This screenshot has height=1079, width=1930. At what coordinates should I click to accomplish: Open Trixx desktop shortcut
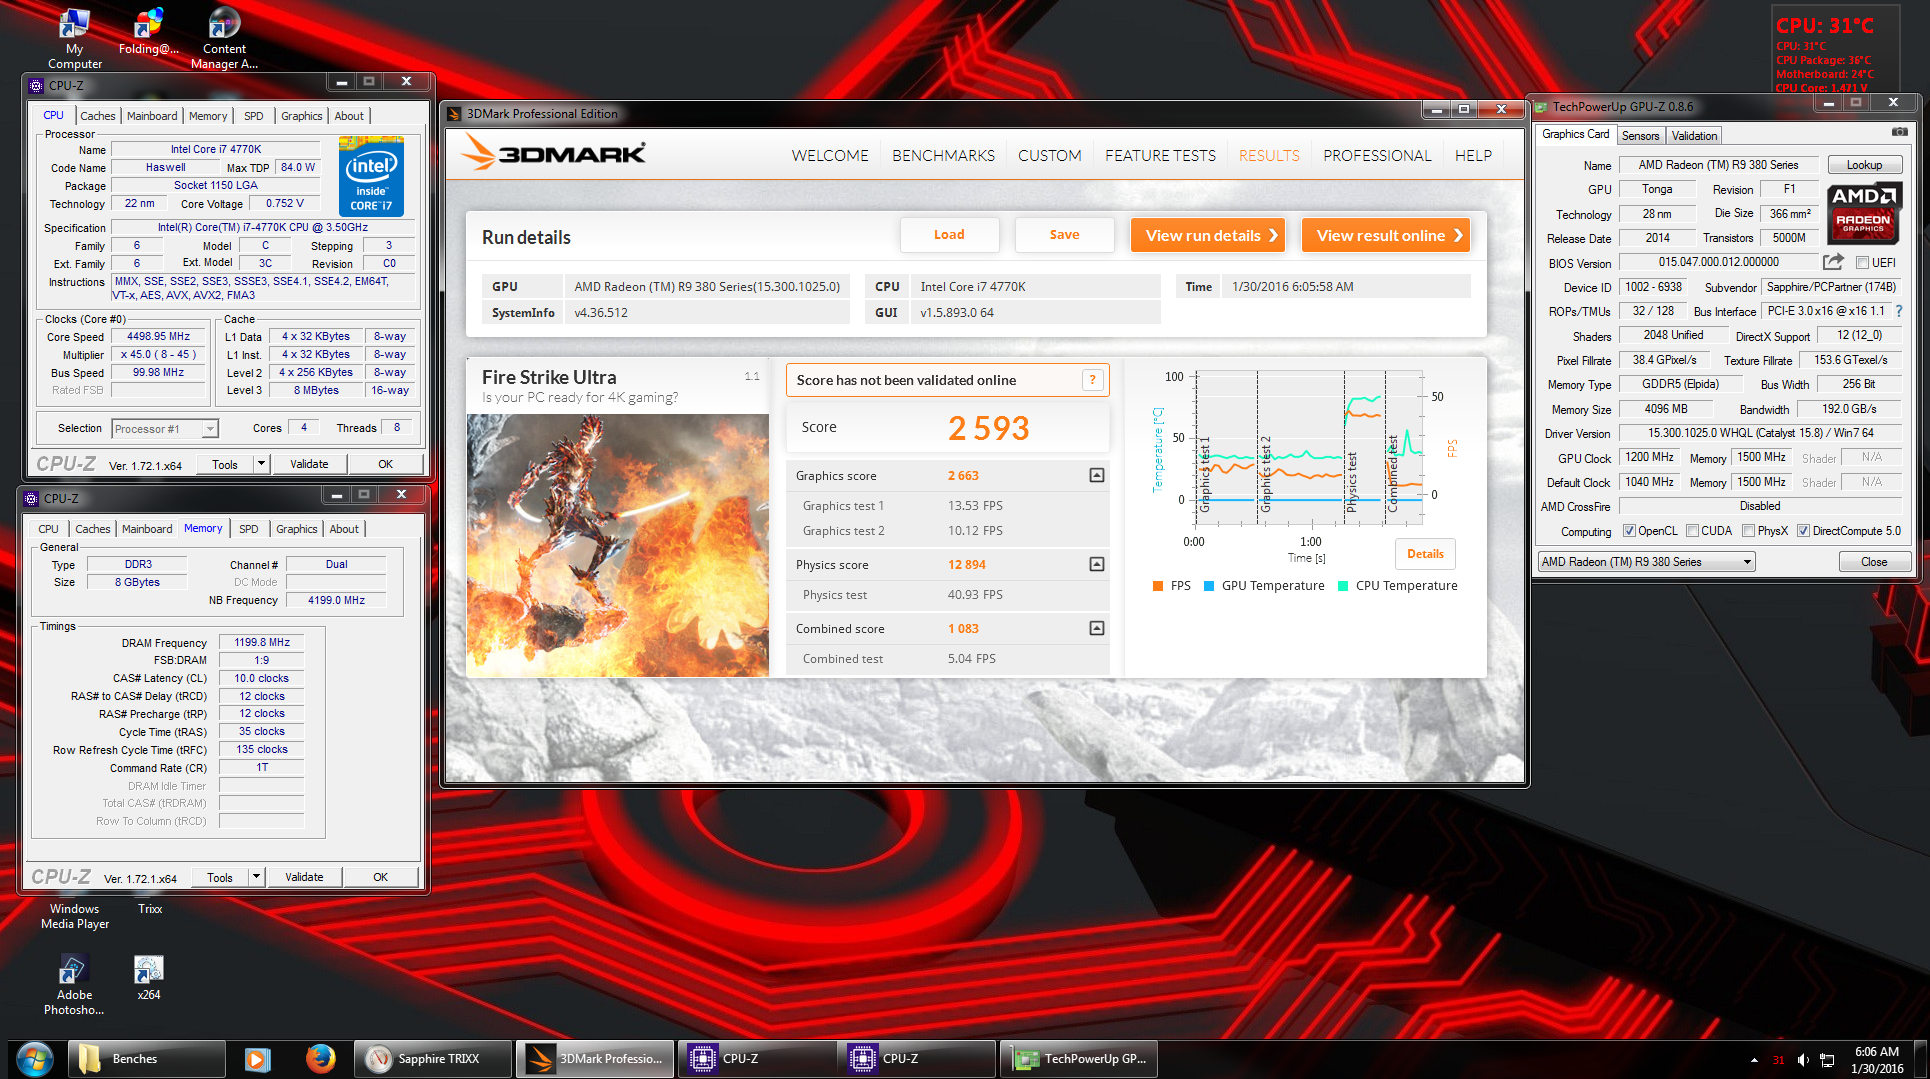(x=149, y=909)
